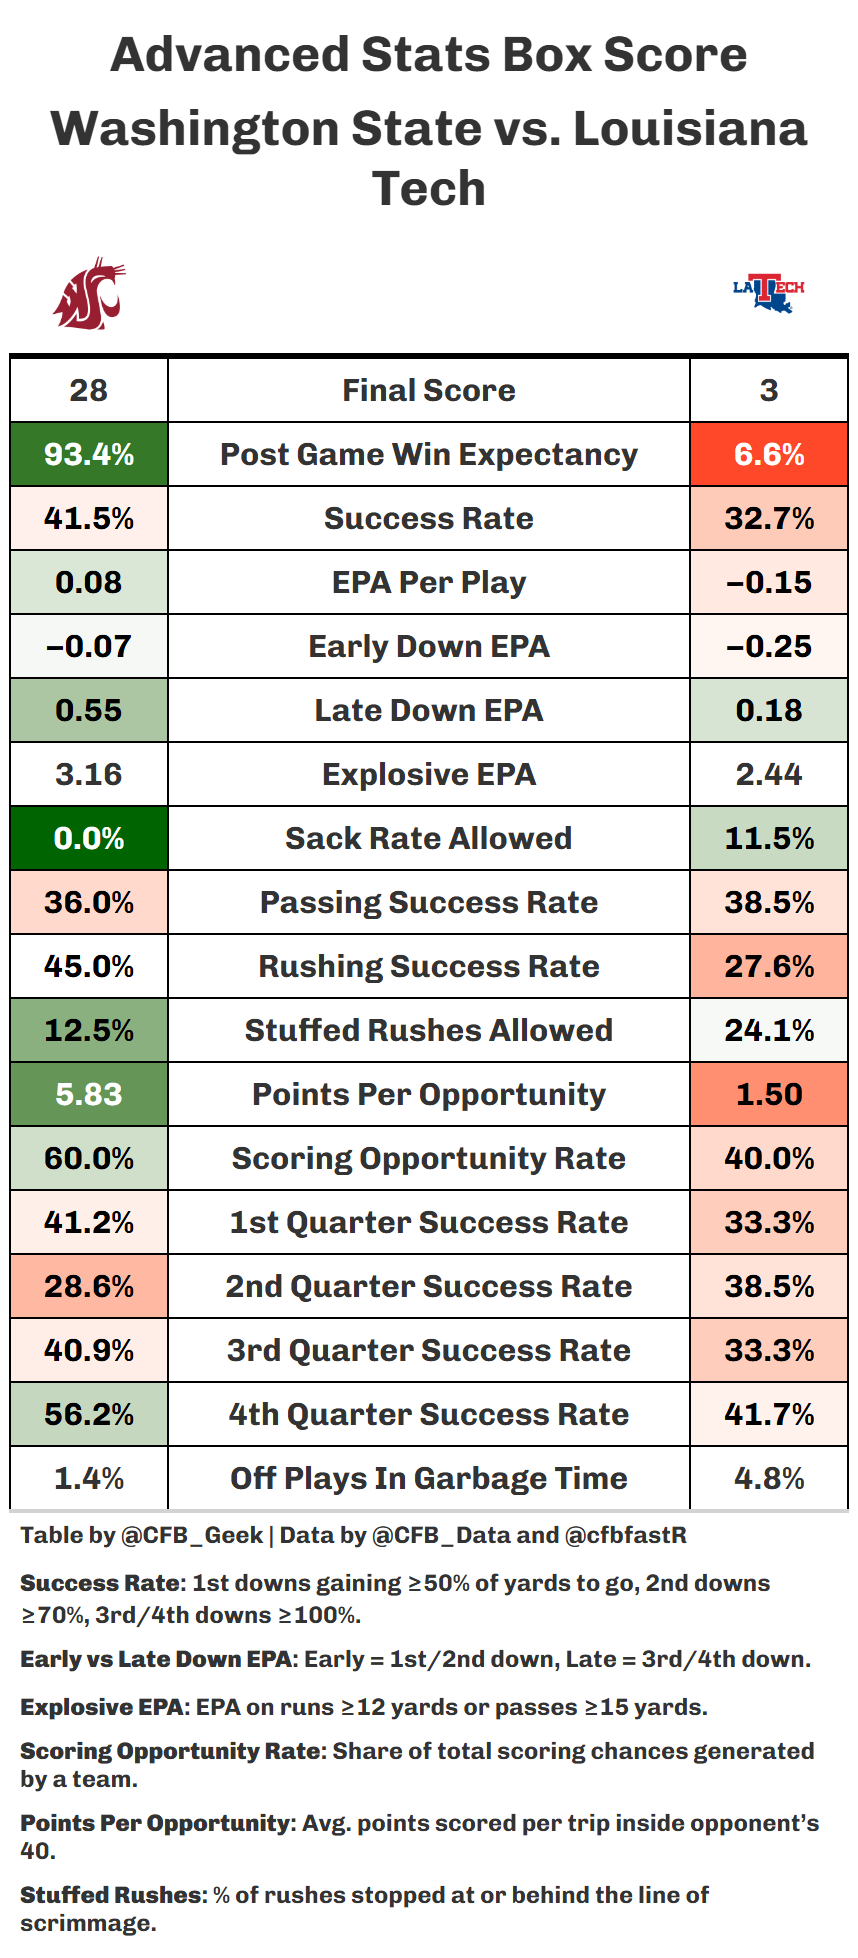Viewport: 858px width, 1958px height.
Task: Click Washington State's final score of 28
Action: 89,390
